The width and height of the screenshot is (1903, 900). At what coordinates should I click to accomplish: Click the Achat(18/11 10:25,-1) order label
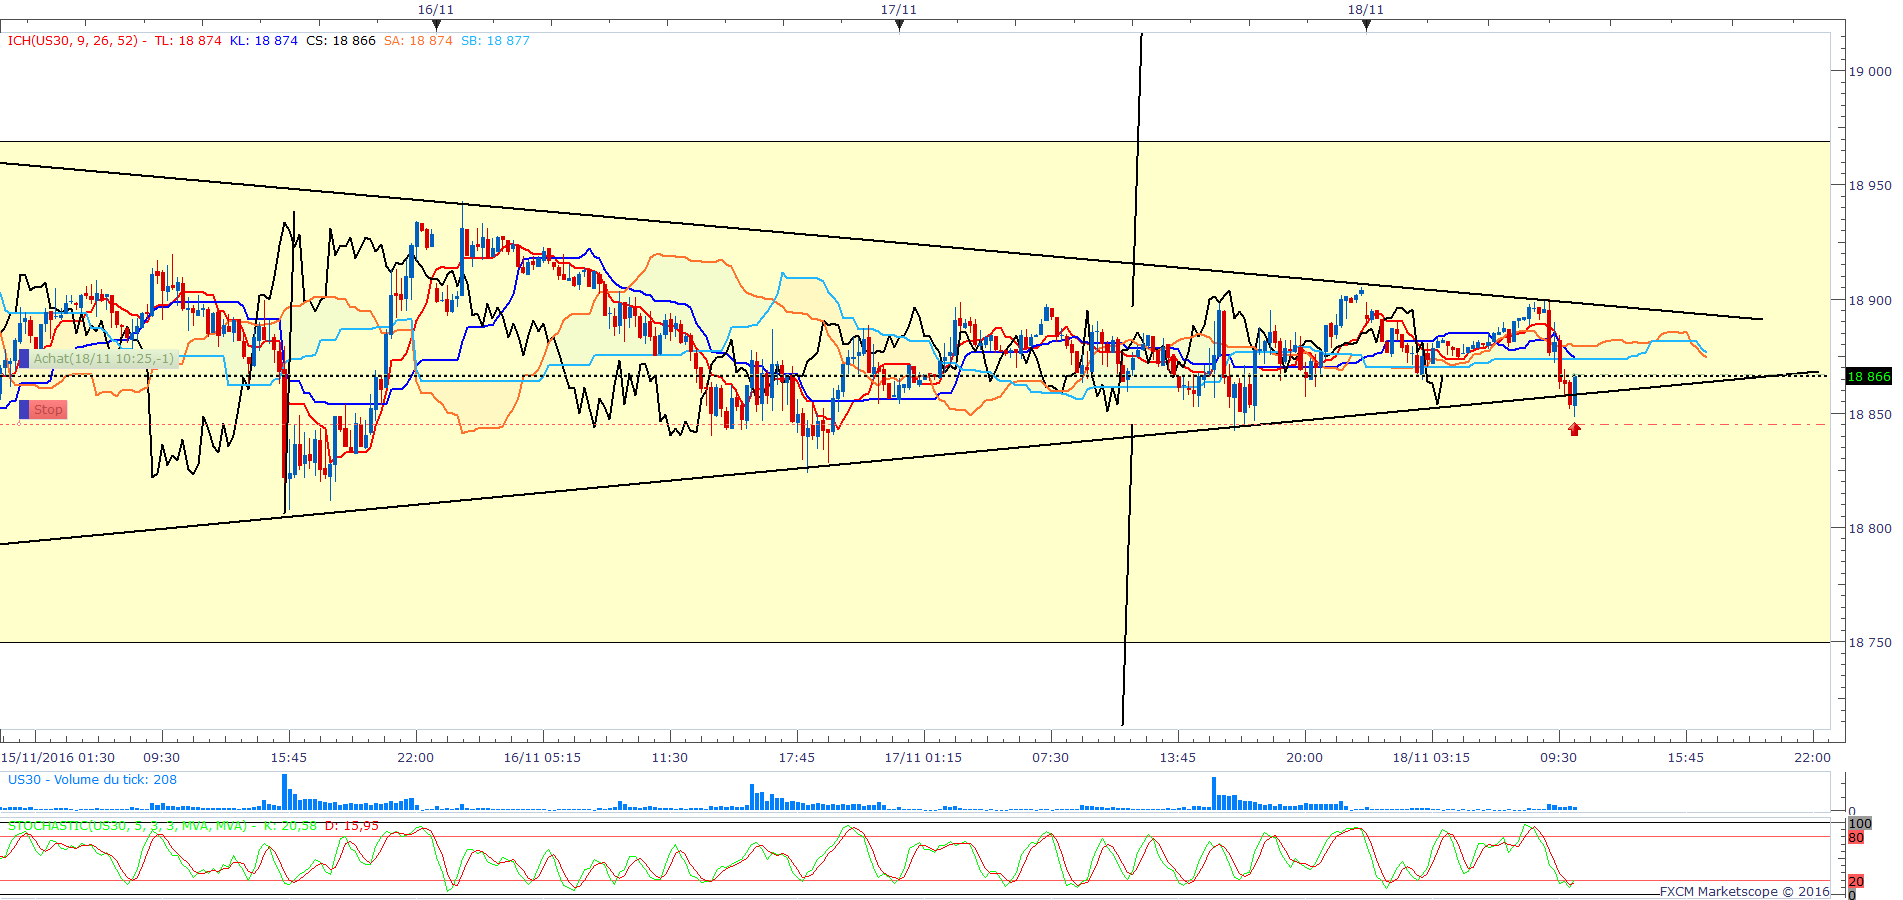[x=104, y=358]
